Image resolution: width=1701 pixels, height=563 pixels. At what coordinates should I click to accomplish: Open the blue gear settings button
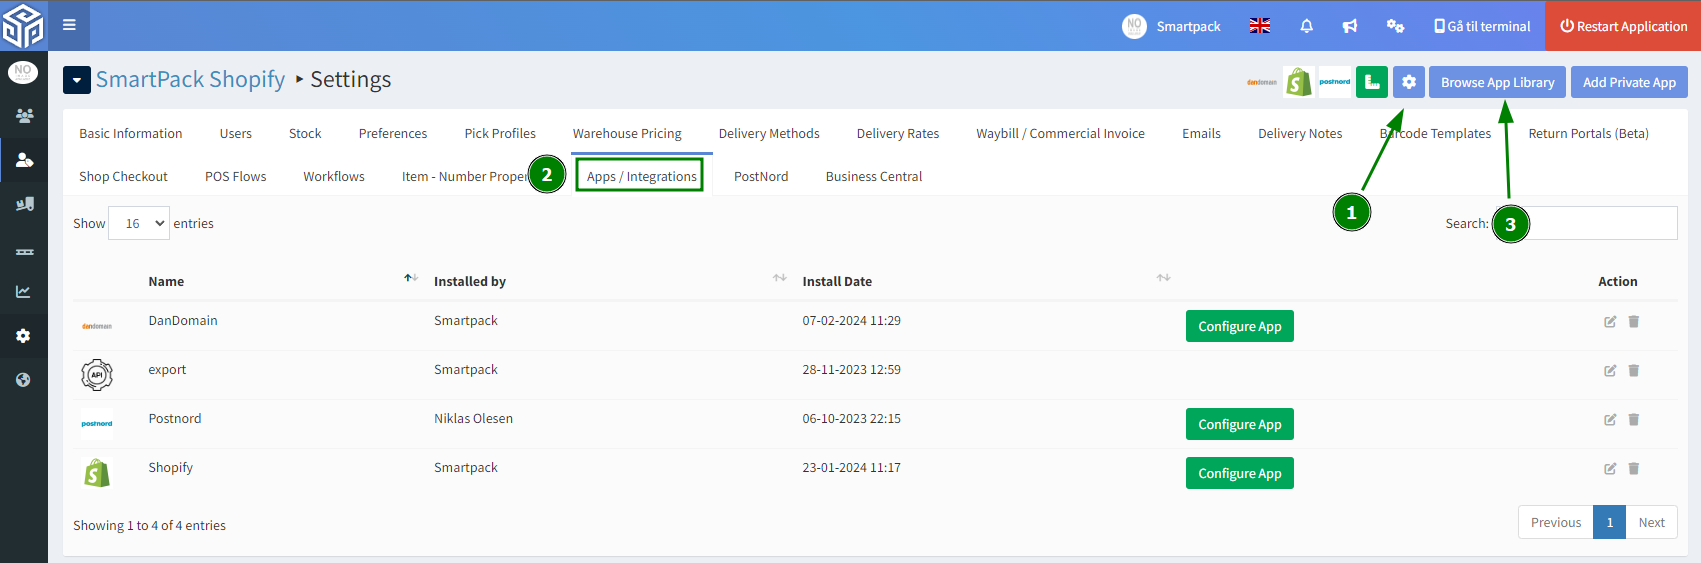click(1409, 82)
